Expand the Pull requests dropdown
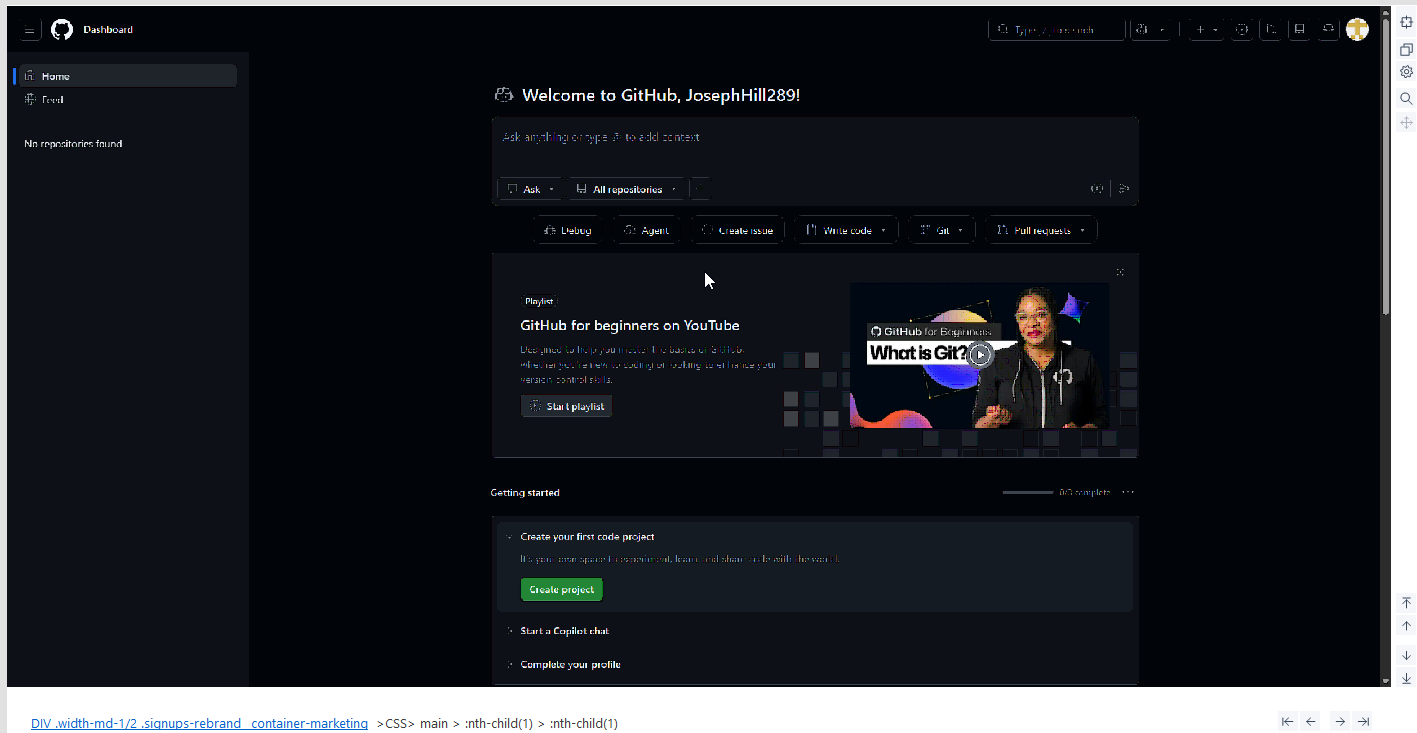This screenshot has height=733, width=1417. coord(1041,230)
